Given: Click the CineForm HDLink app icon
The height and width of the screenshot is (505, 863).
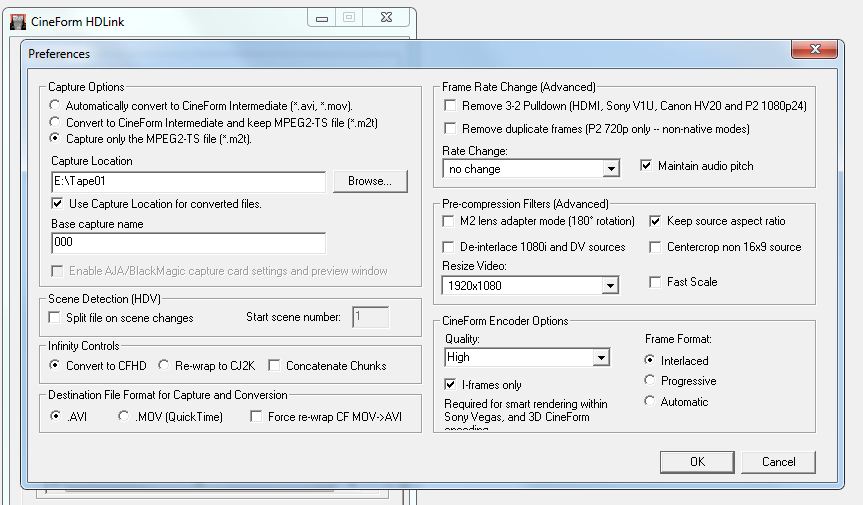Looking at the screenshot, I should [18, 22].
